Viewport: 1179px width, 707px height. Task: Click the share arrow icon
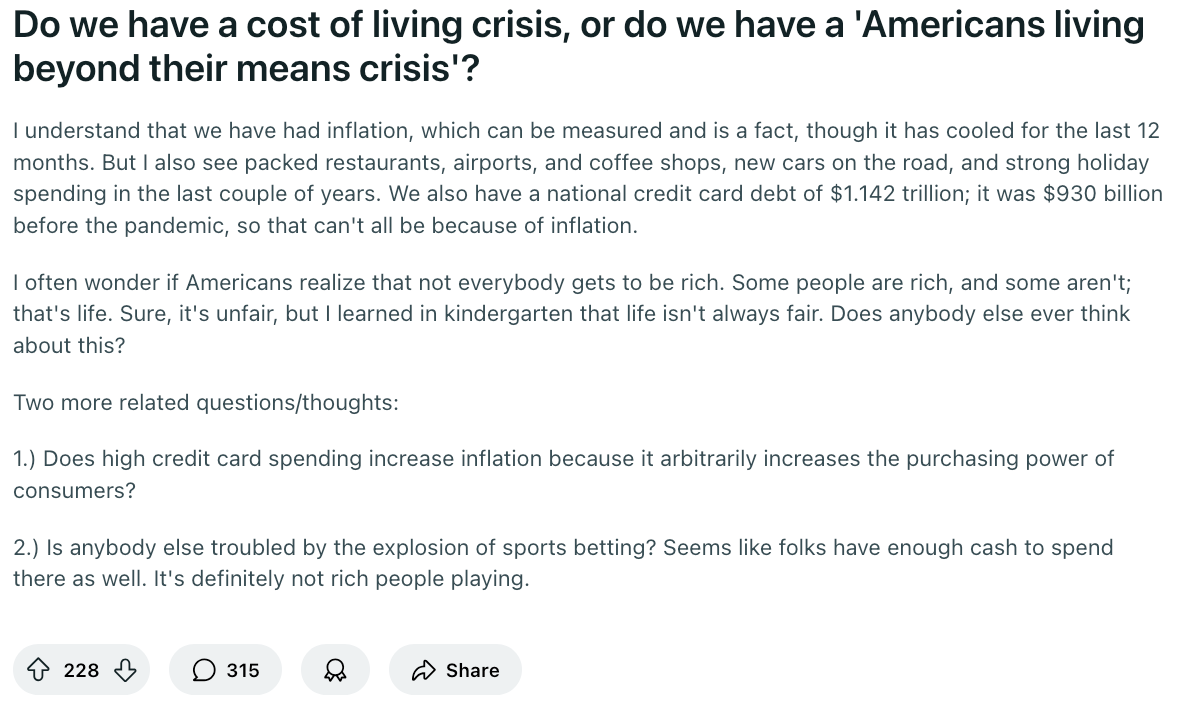click(423, 670)
